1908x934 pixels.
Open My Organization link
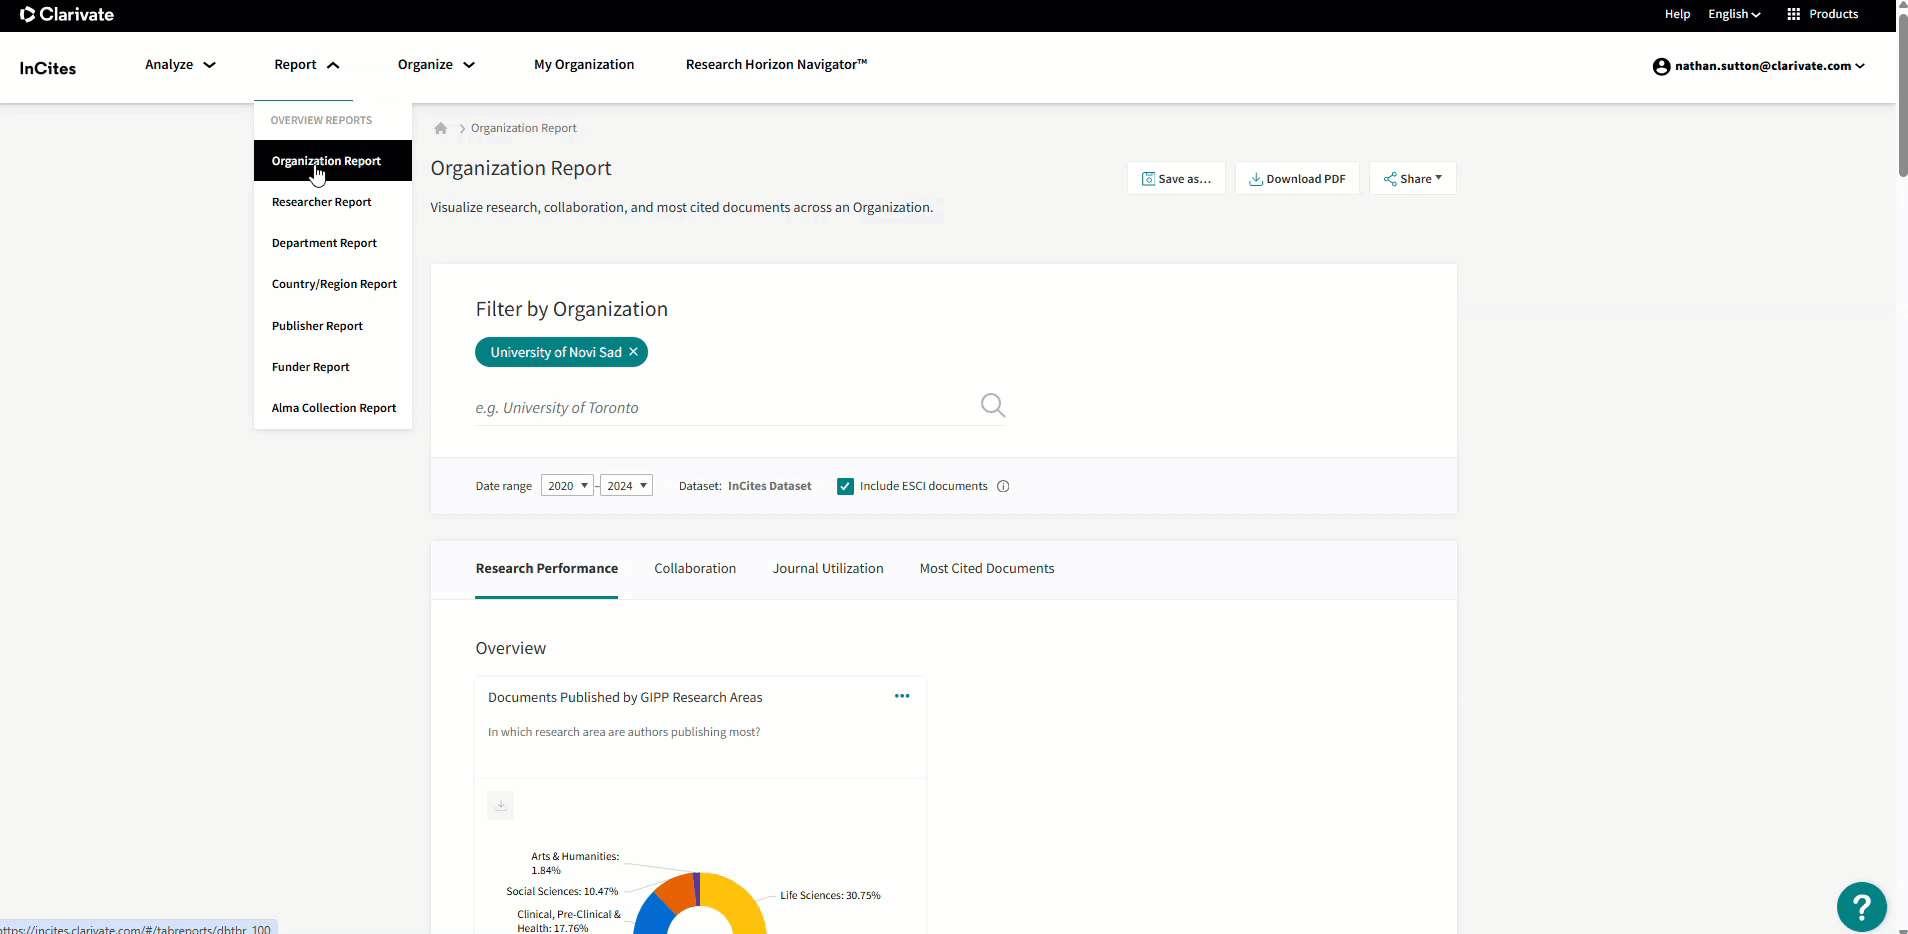584,64
